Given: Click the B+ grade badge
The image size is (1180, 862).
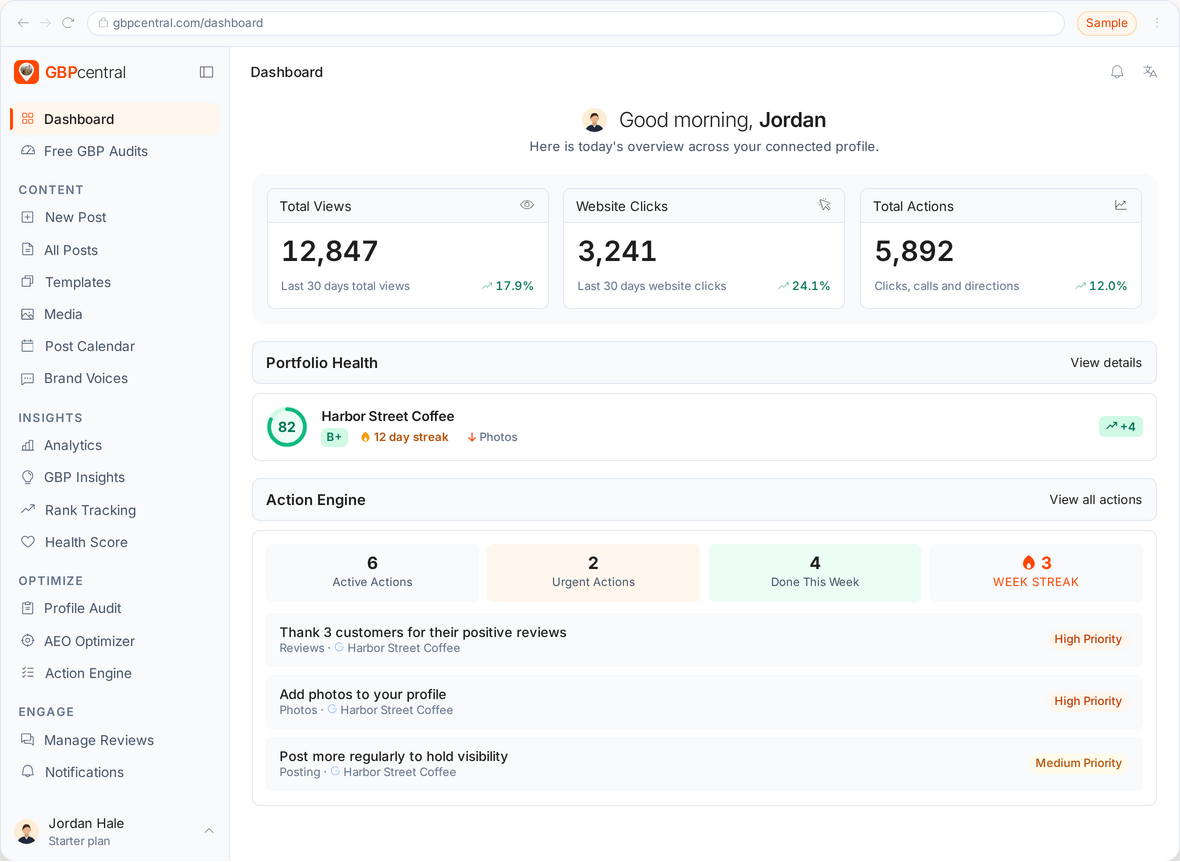Looking at the screenshot, I should pyautogui.click(x=334, y=437).
